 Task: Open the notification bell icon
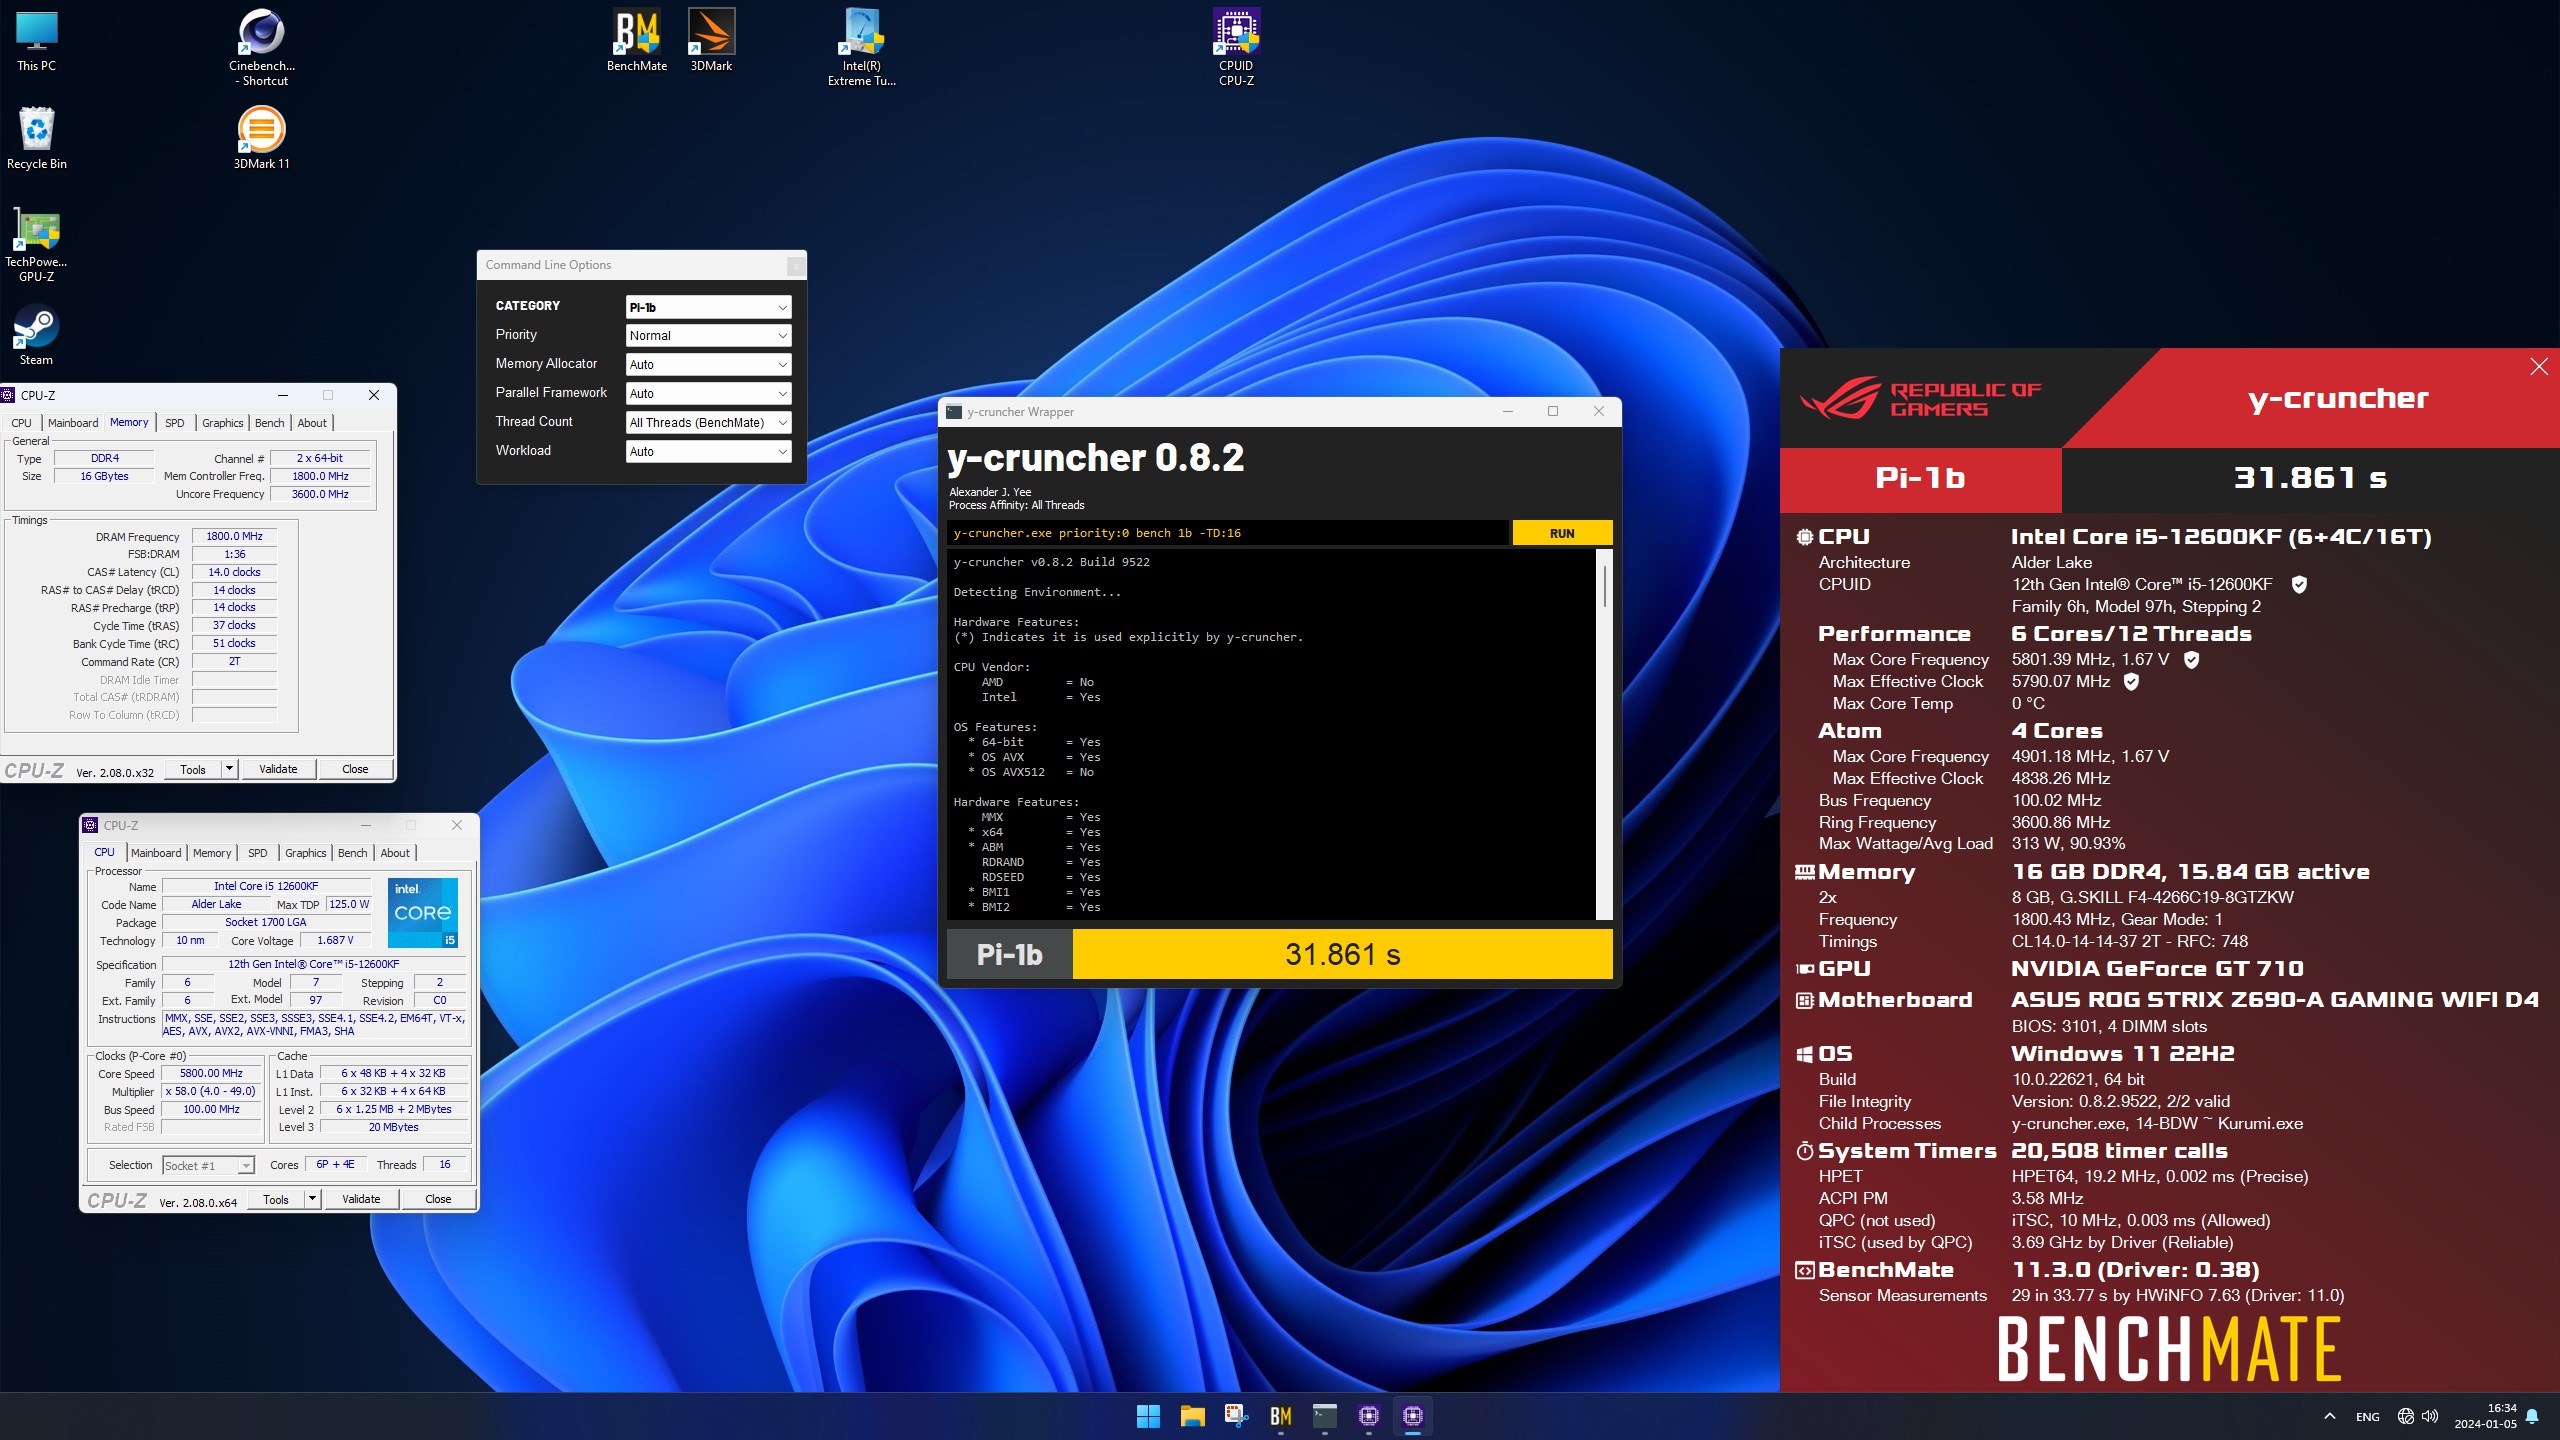(x=2532, y=1416)
